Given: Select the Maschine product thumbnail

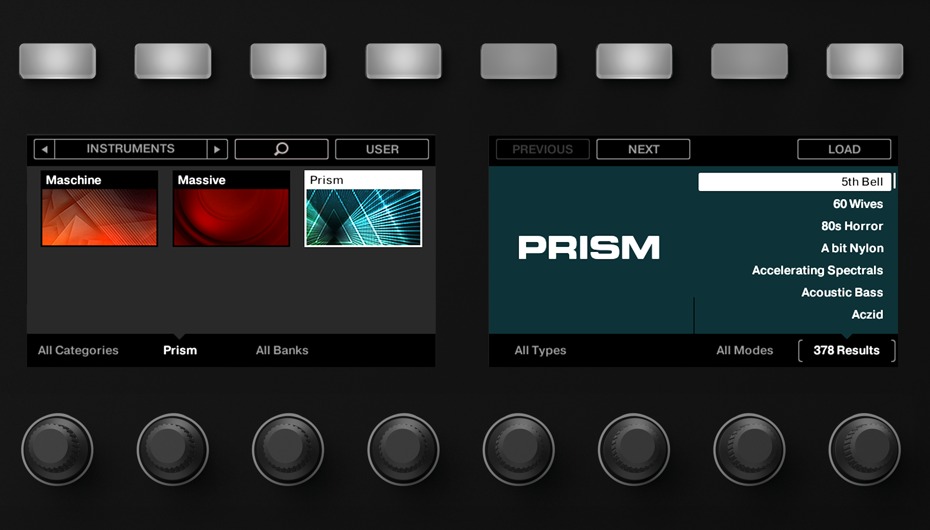Looking at the screenshot, I should [99, 208].
